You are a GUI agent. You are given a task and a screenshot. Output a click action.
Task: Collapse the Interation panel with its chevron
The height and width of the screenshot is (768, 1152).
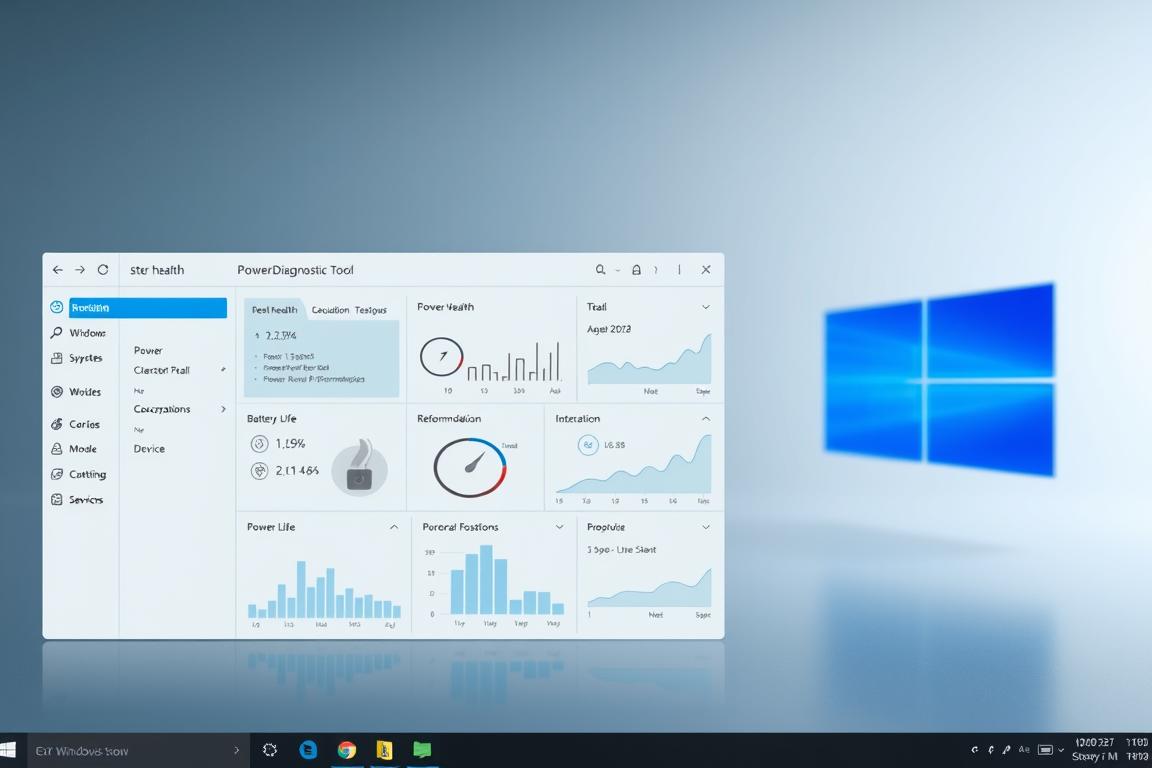(x=706, y=418)
